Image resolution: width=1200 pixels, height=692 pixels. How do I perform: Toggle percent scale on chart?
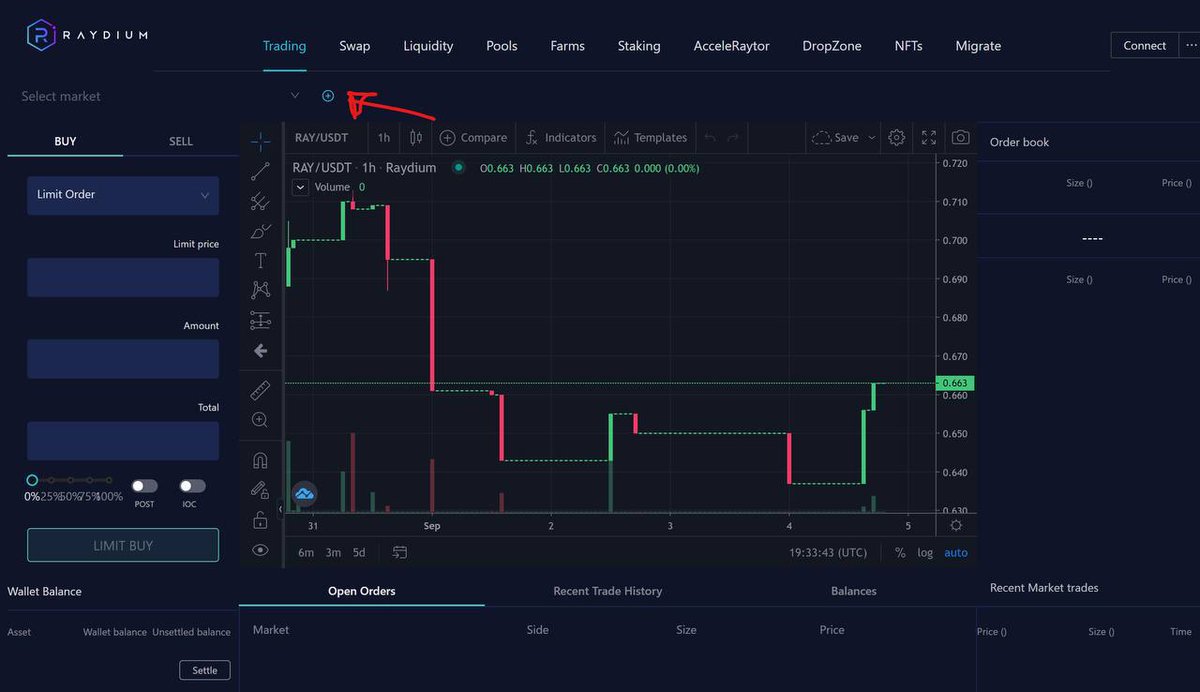900,552
